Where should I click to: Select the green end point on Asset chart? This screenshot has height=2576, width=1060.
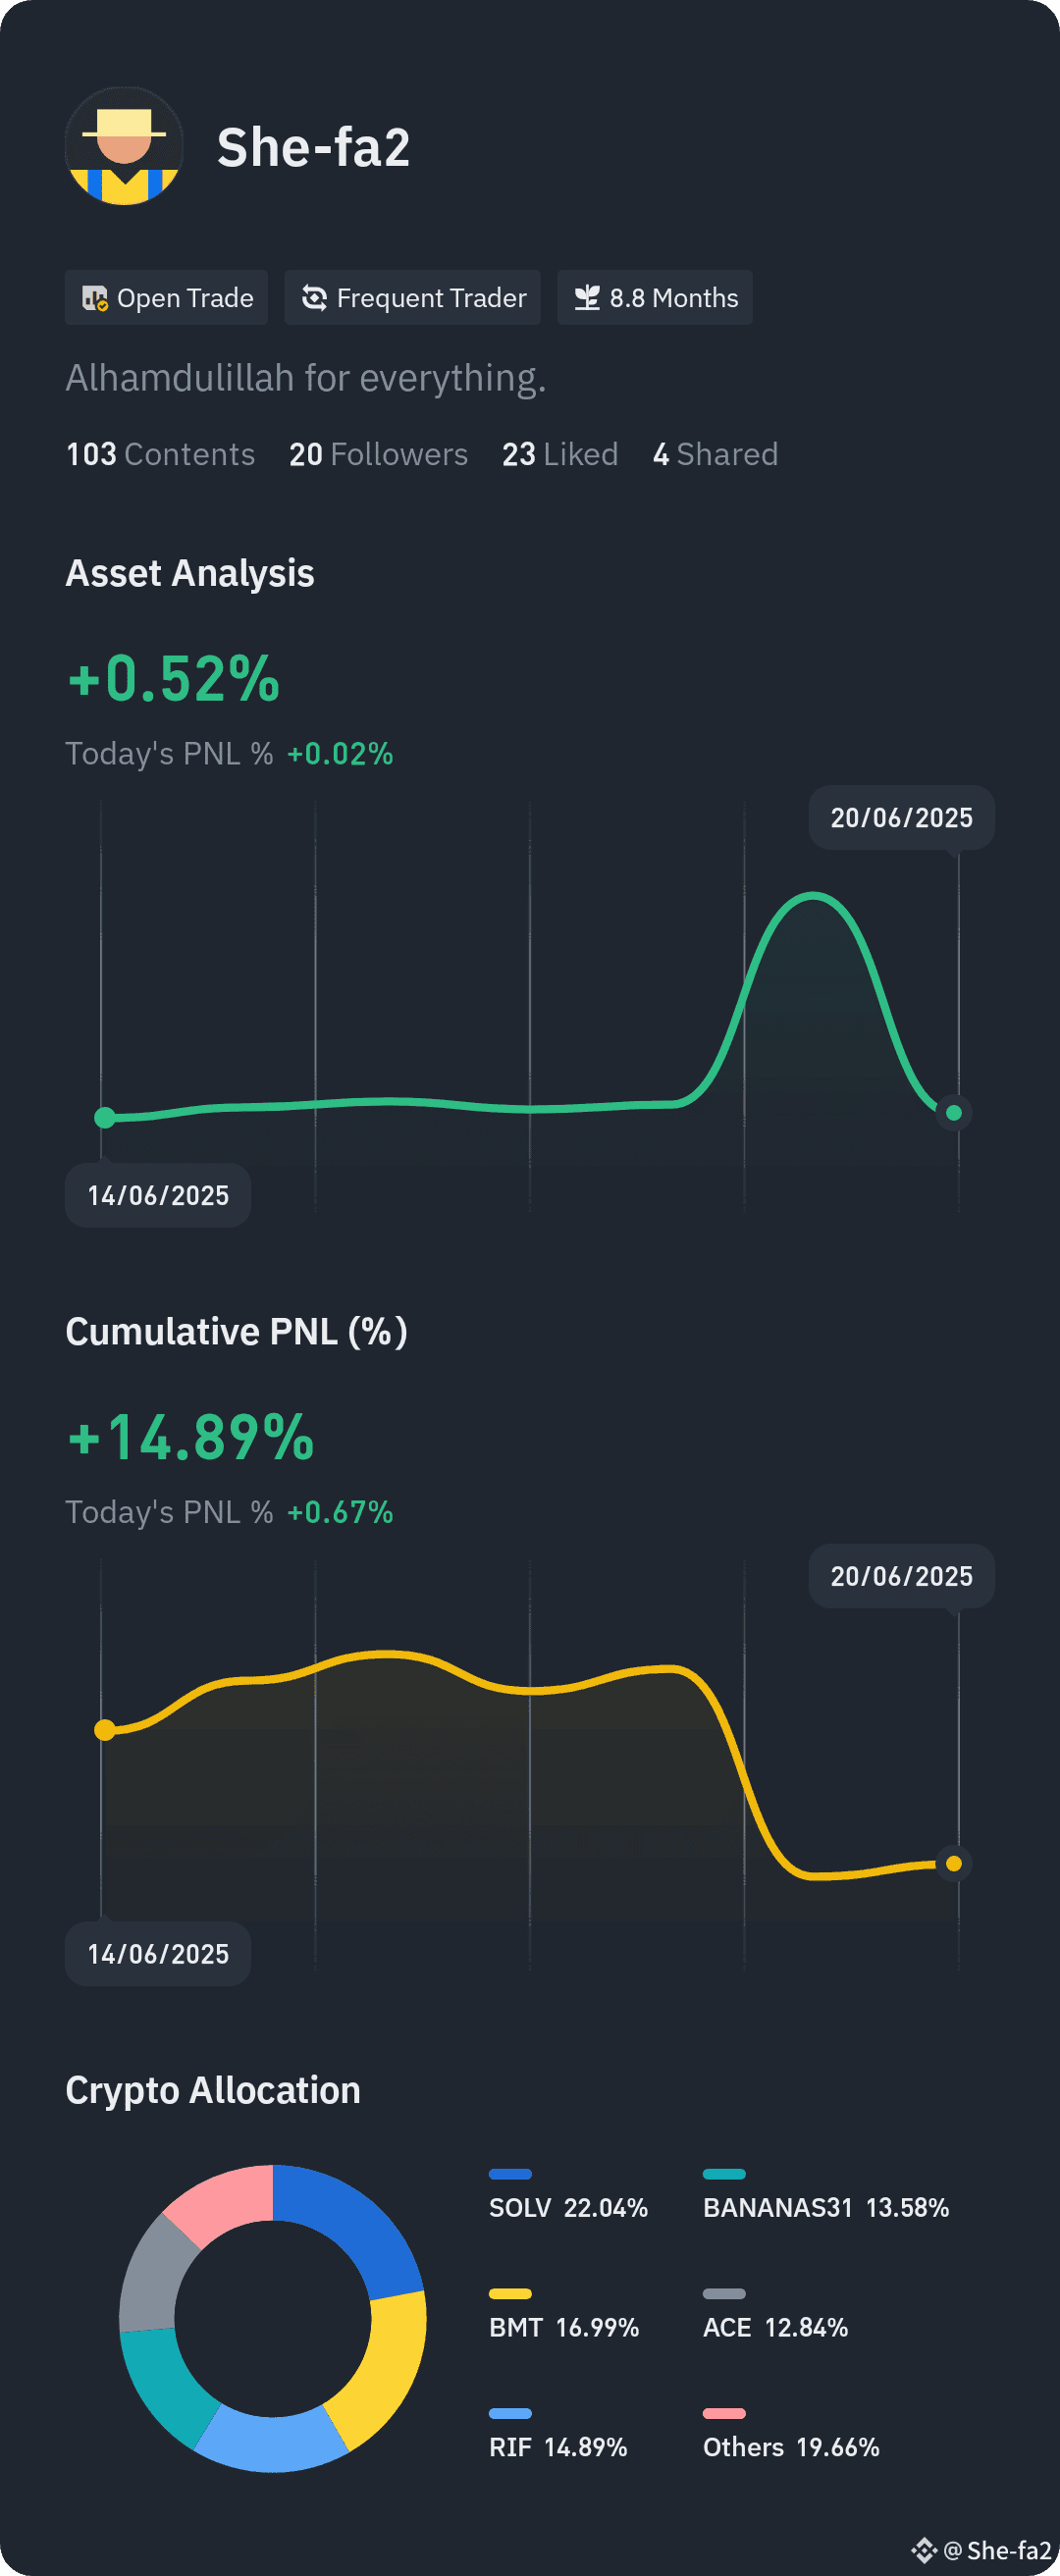[x=954, y=1112]
